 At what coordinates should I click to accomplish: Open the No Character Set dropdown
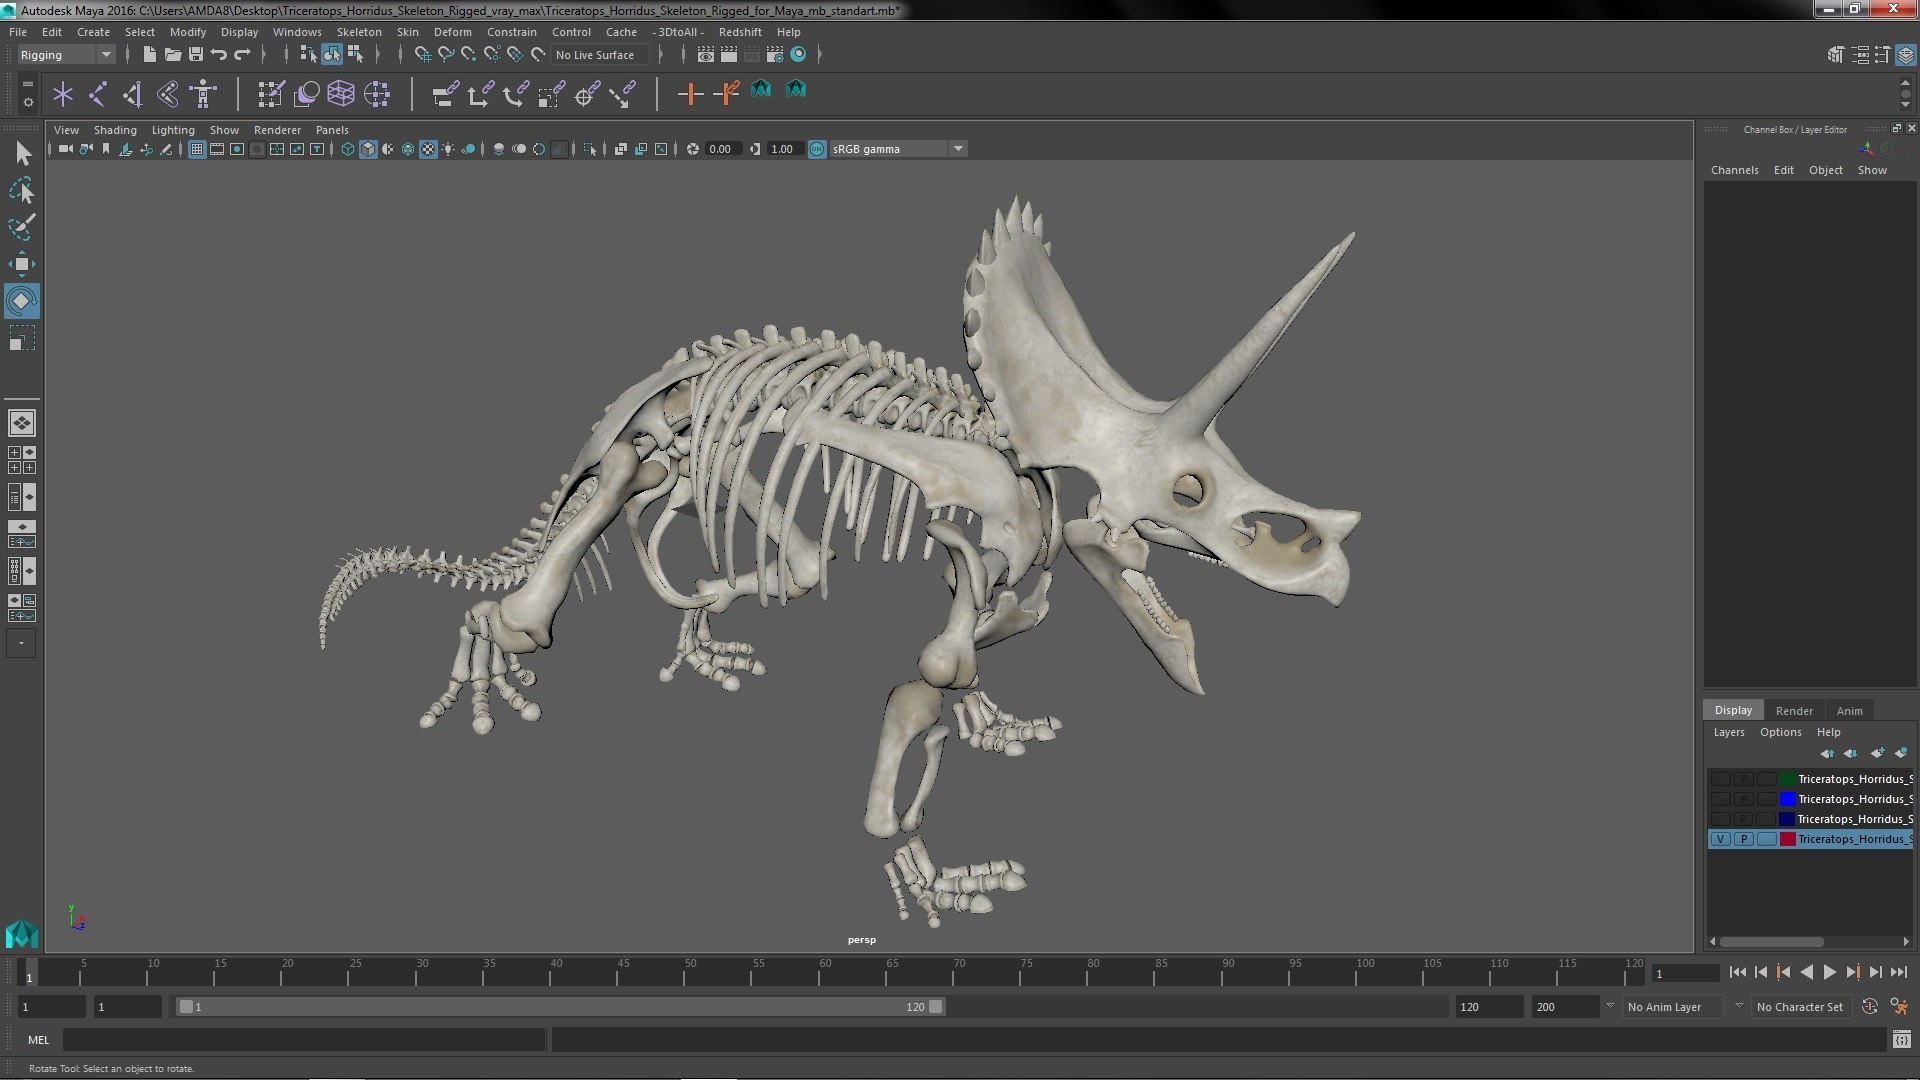pyautogui.click(x=1803, y=1007)
